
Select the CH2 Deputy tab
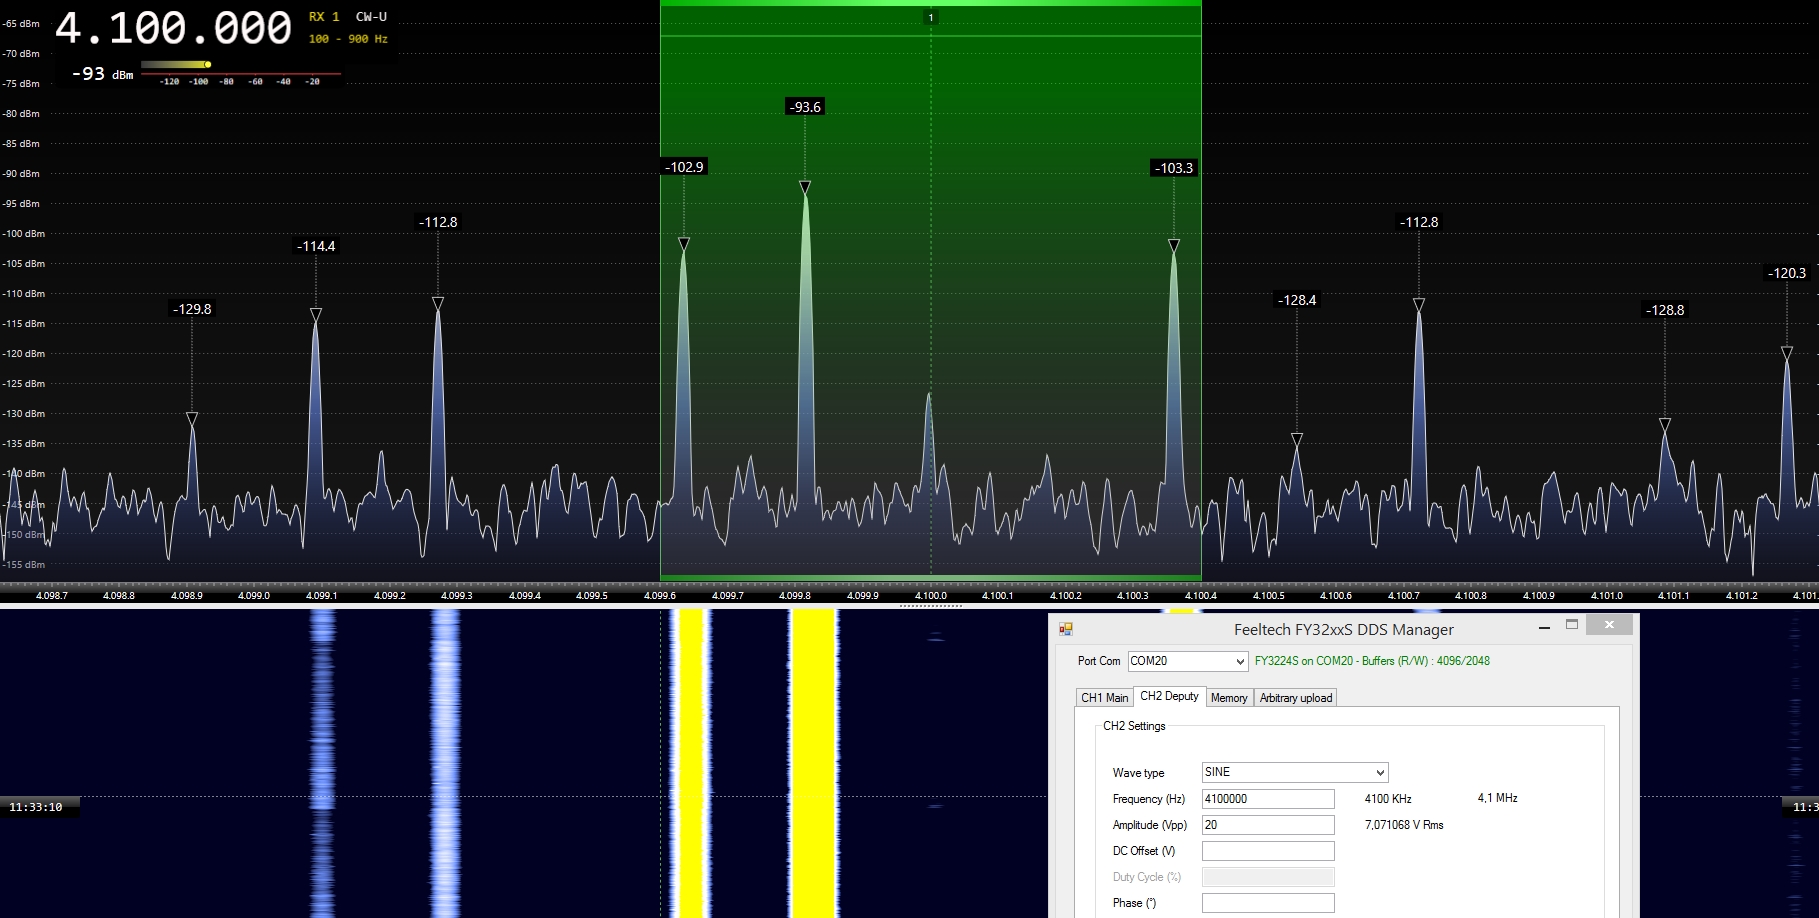tap(1169, 696)
